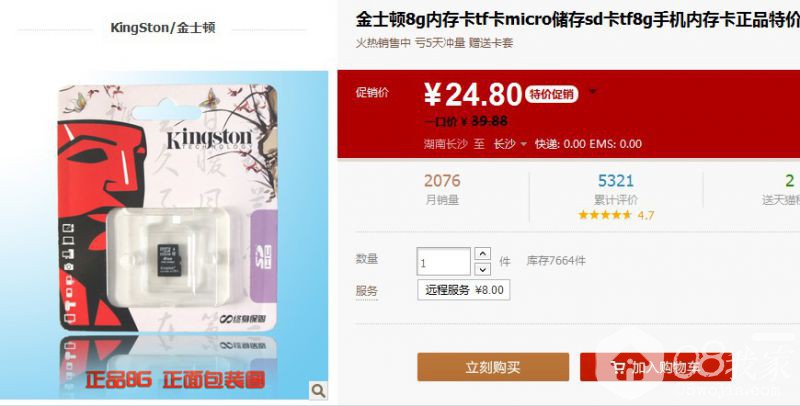View the 5321 累计评价 reviews
The height and width of the screenshot is (406, 800).
tap(616, 189)
